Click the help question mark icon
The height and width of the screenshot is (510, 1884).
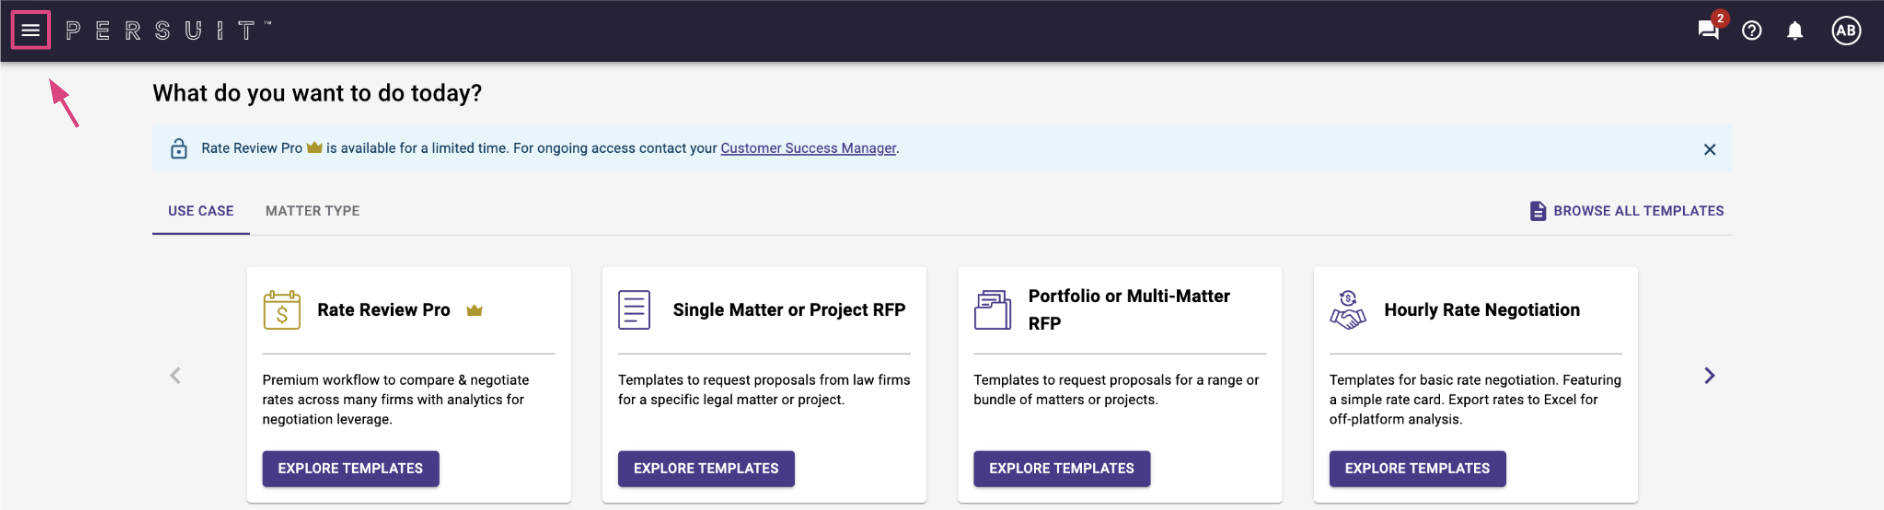1752,31
